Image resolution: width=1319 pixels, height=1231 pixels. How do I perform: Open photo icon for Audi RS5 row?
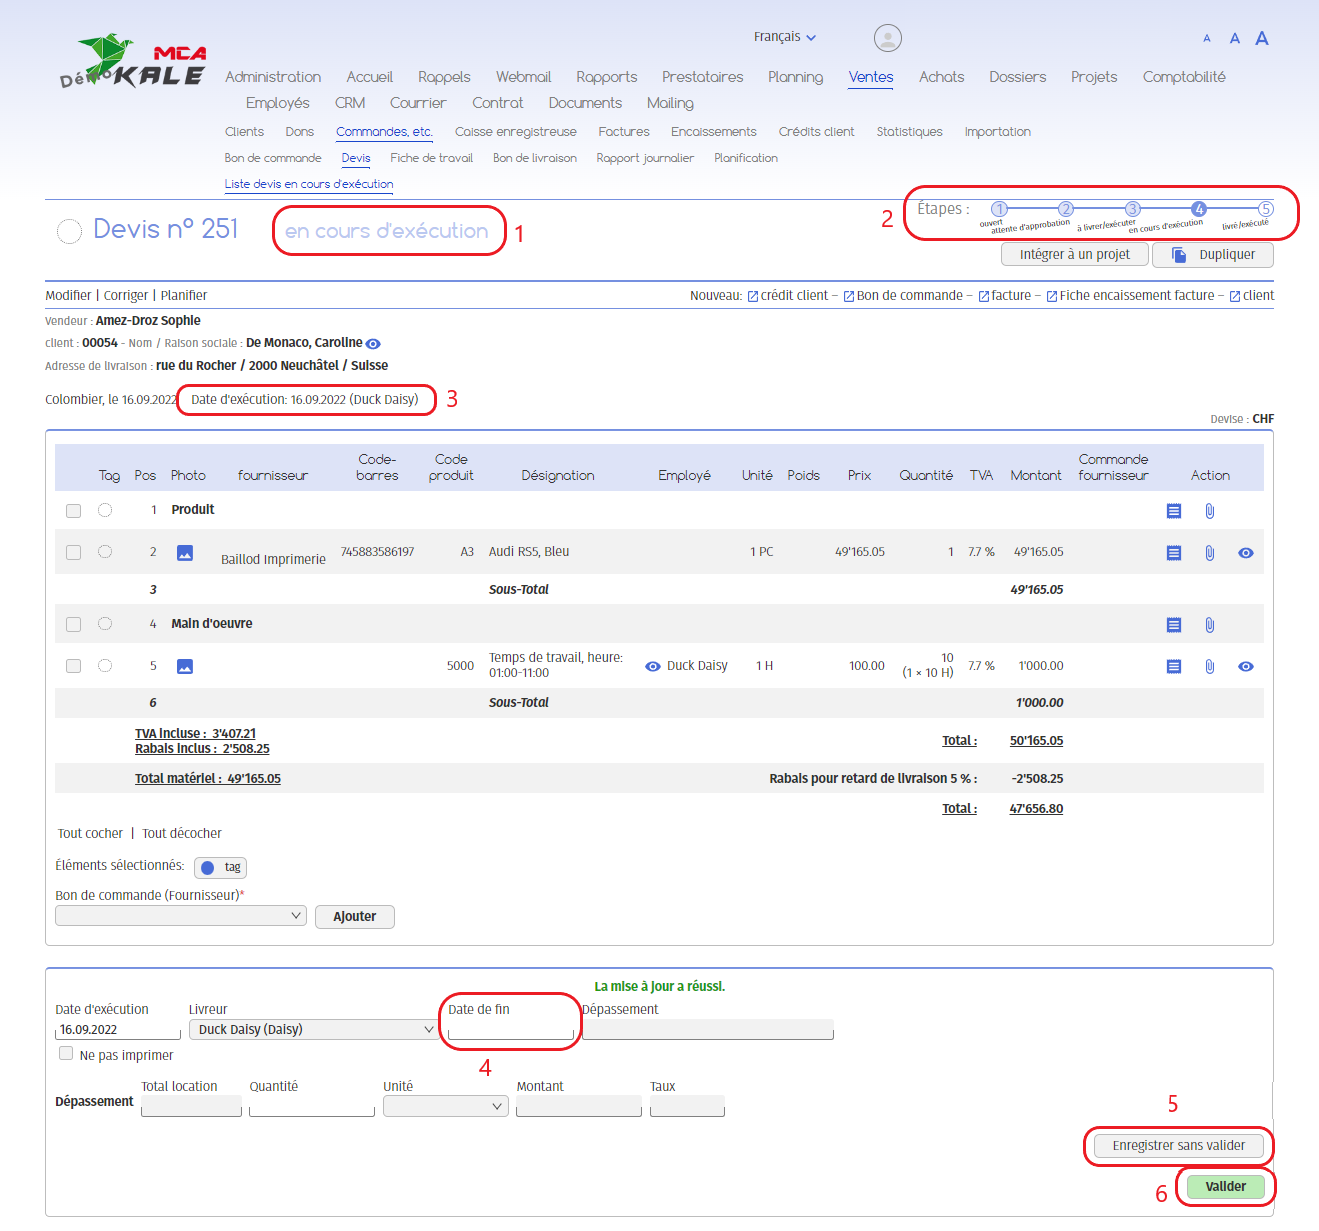[x=185, y=553]
